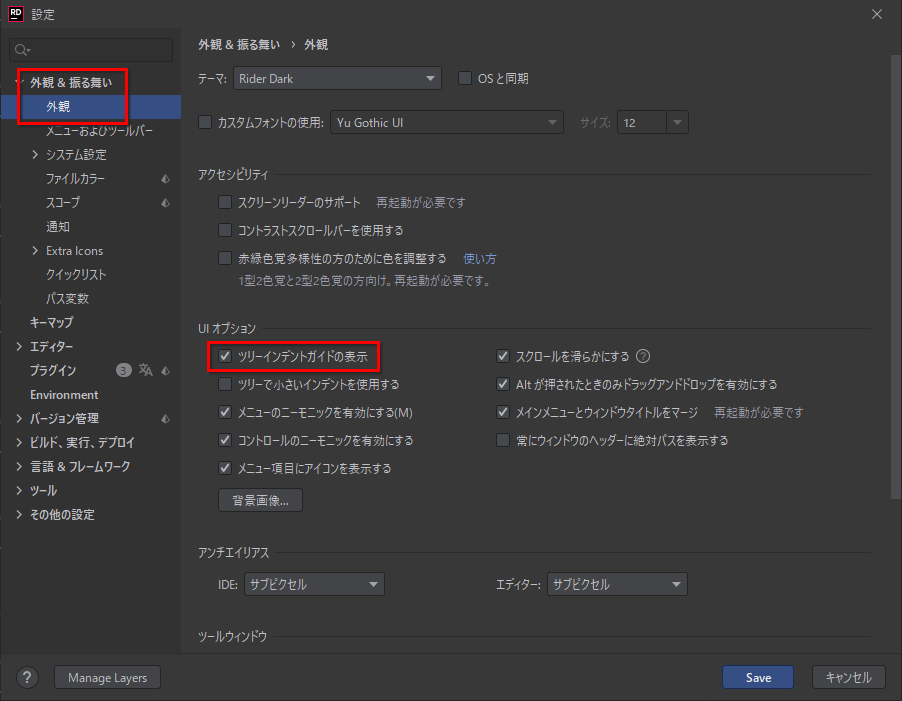This screenshot has height=701, width=902.
Task: Click the indicator icon beside バージョン管理
Action: (166, 418)
